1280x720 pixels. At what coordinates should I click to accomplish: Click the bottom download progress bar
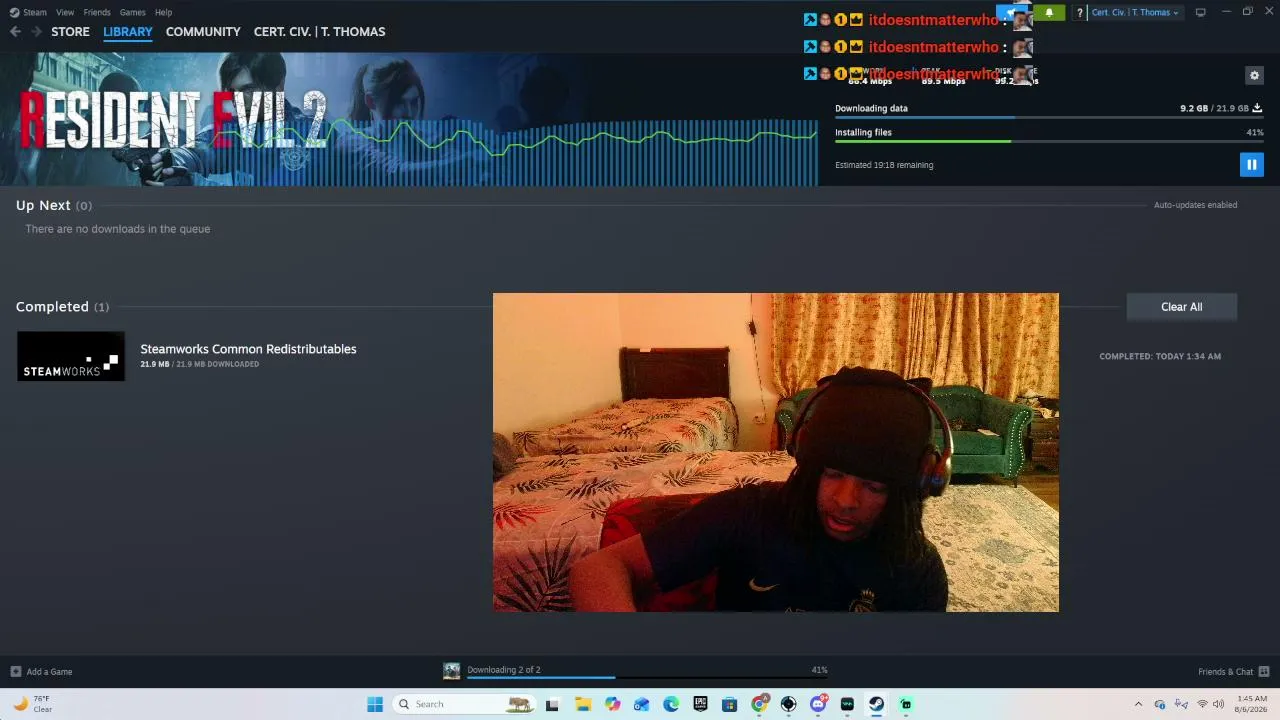coord(647,678)
